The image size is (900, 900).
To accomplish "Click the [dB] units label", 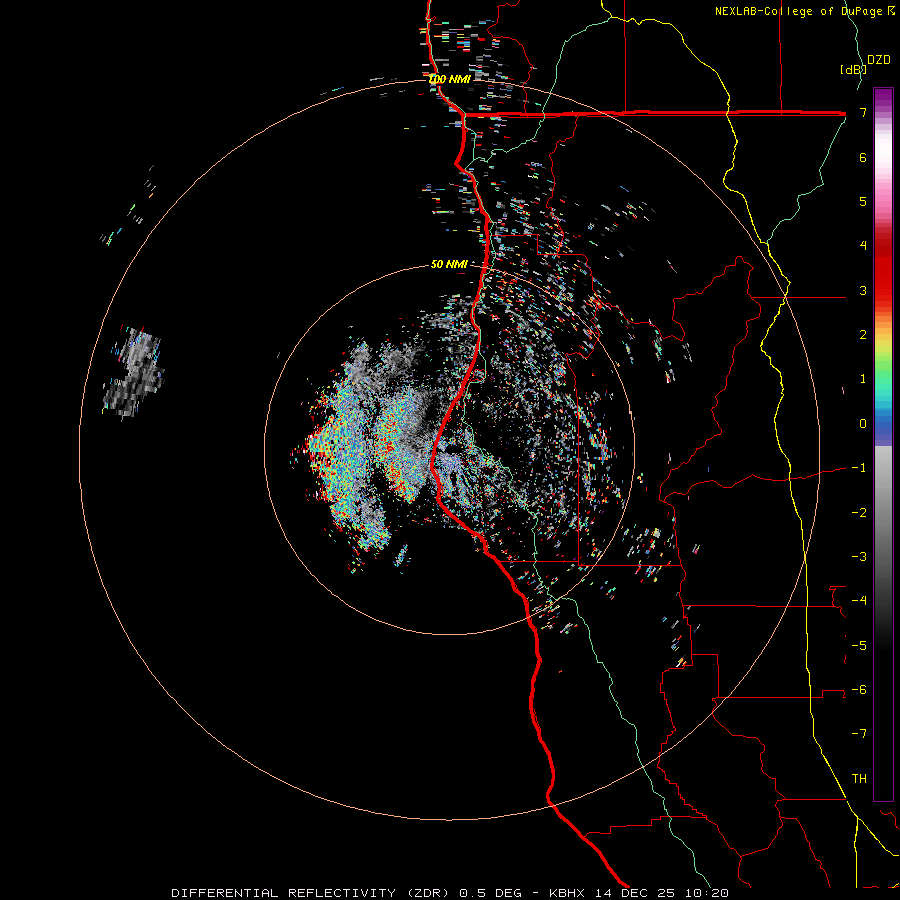I will coord(853,69).
